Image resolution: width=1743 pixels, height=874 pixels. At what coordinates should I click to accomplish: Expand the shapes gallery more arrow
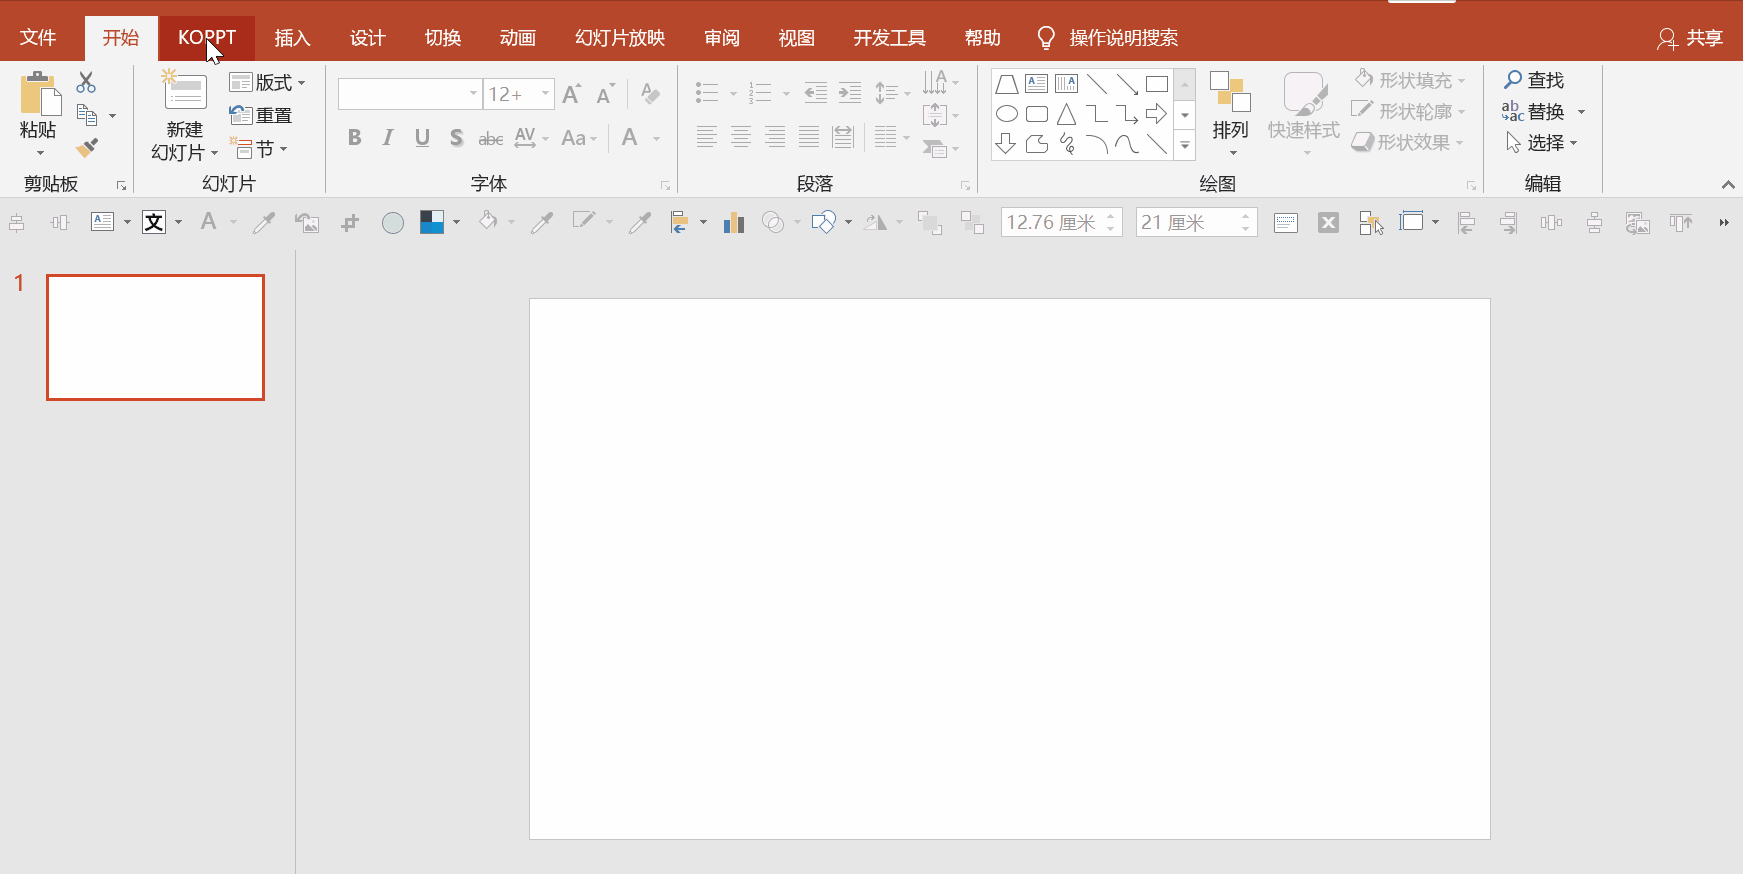pyautogui.click(x=1185, y=145)
